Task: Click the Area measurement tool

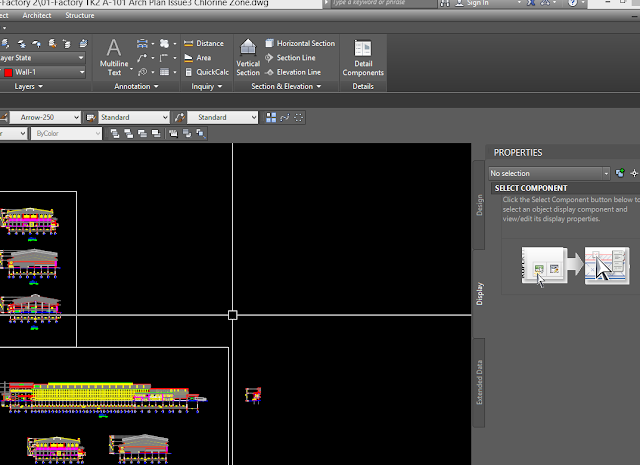Action: [204, 58]
